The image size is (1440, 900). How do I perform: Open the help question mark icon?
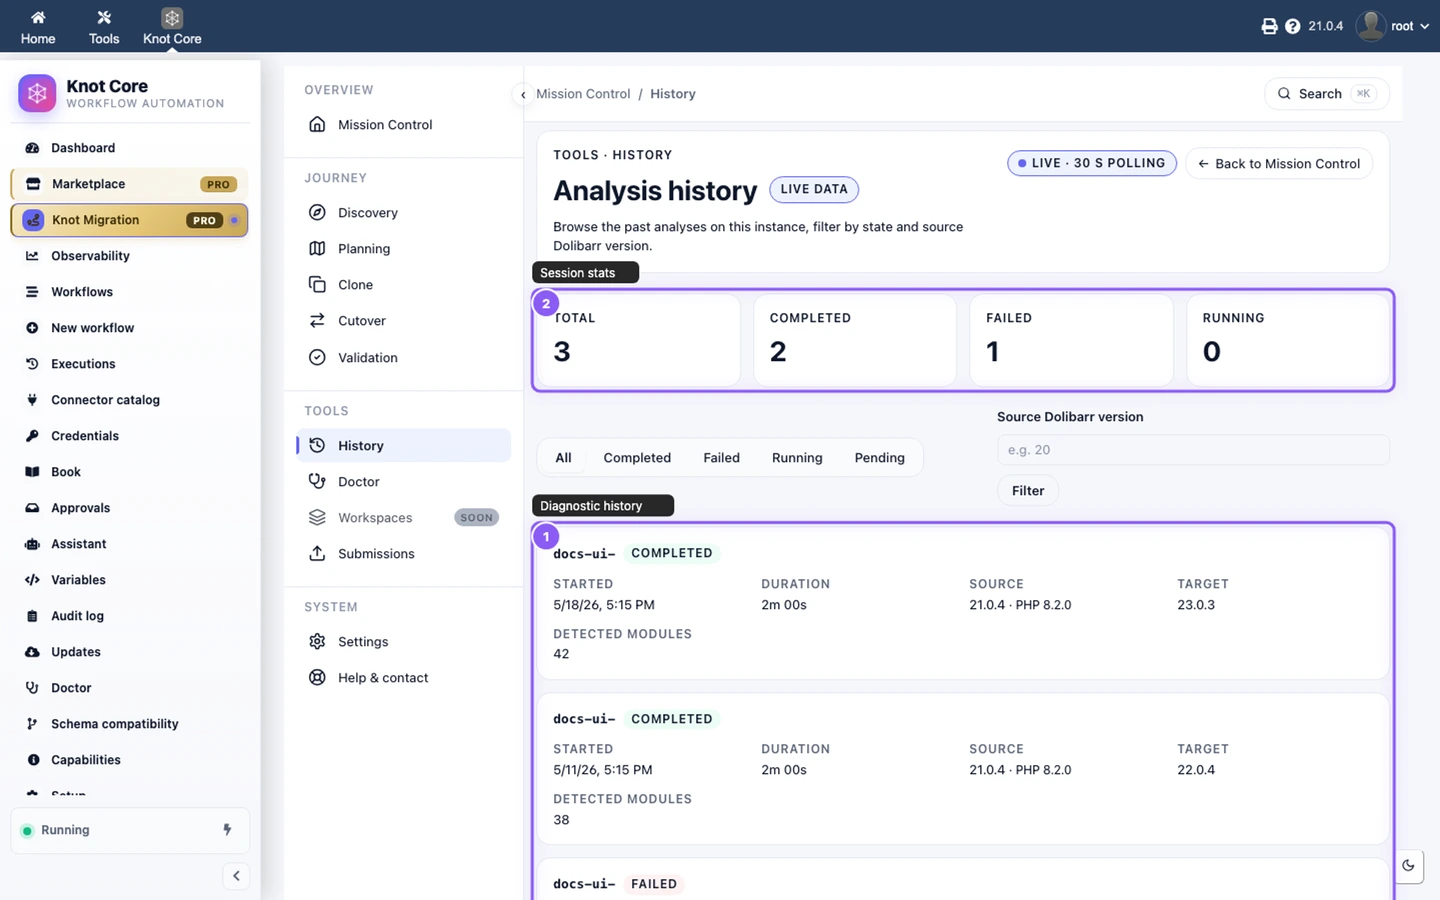click(1292, 26)
